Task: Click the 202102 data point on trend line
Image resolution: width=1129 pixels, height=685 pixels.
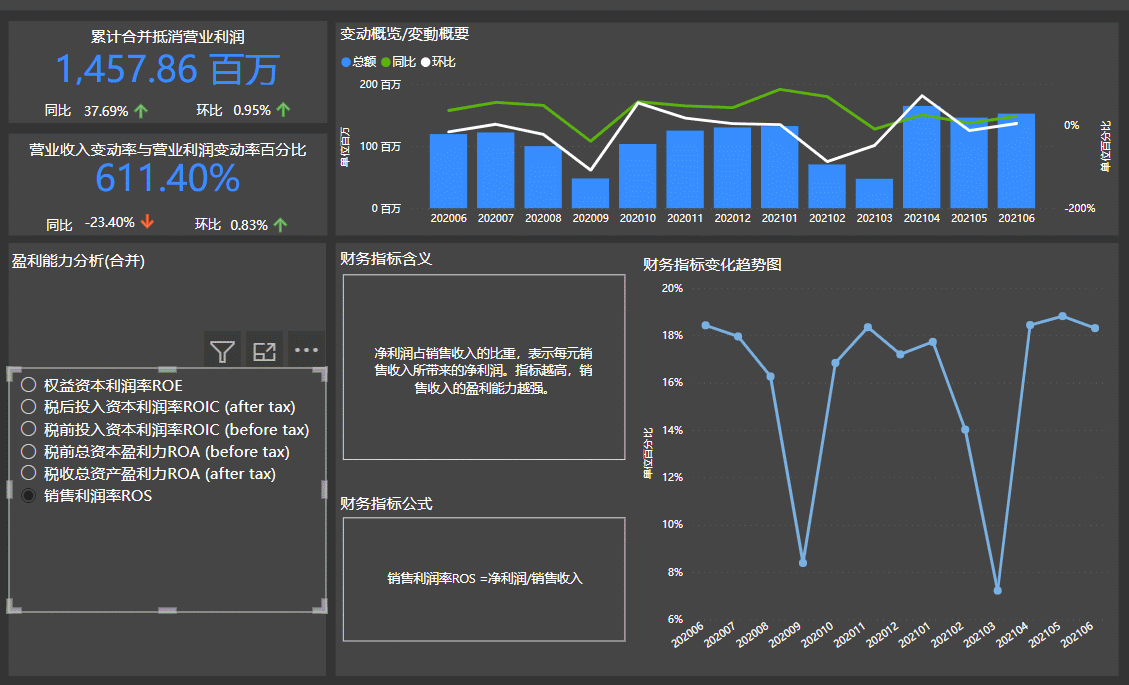Action: click(965, 430)
